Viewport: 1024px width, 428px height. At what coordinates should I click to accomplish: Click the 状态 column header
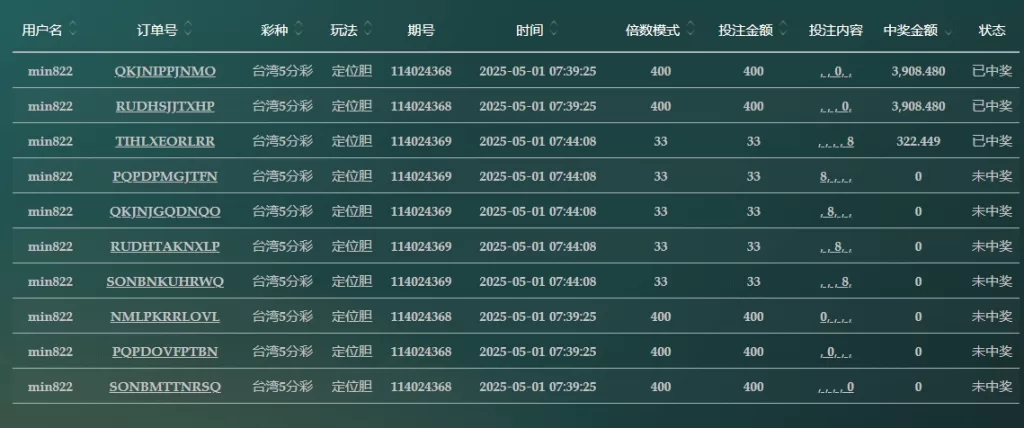coord(992,31)
